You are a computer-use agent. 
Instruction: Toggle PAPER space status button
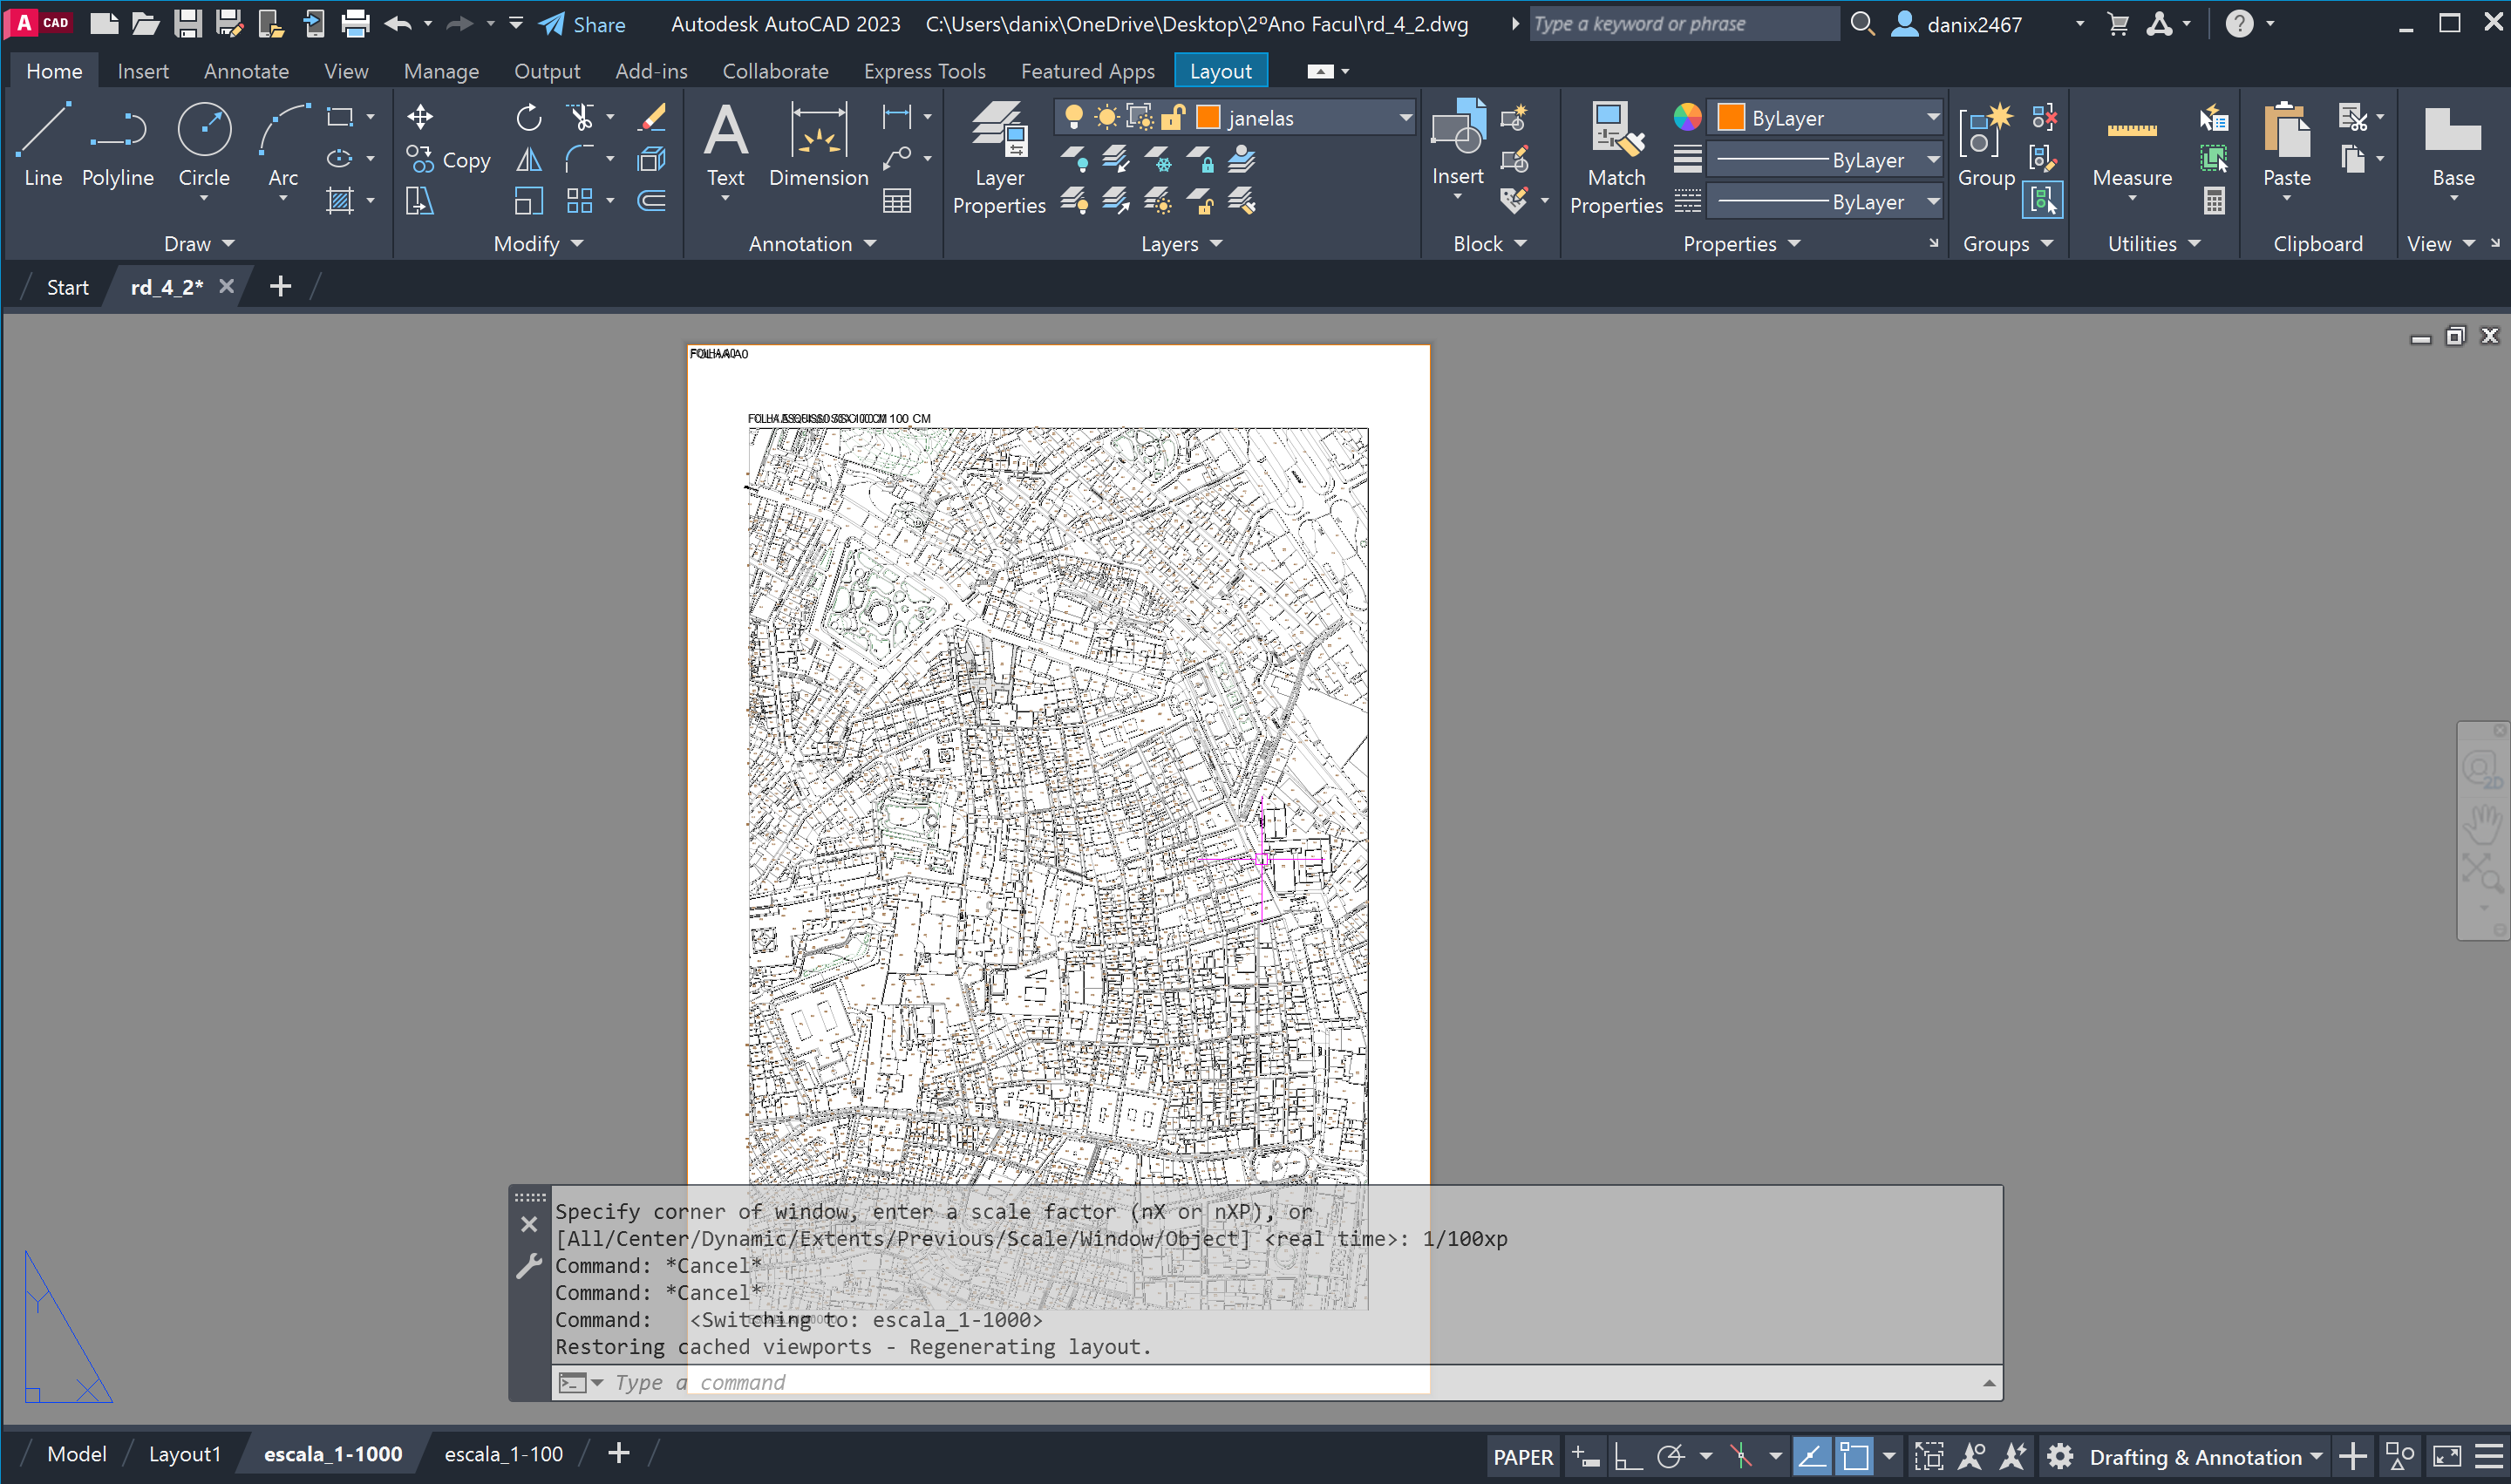(x=1522, y=1456)
